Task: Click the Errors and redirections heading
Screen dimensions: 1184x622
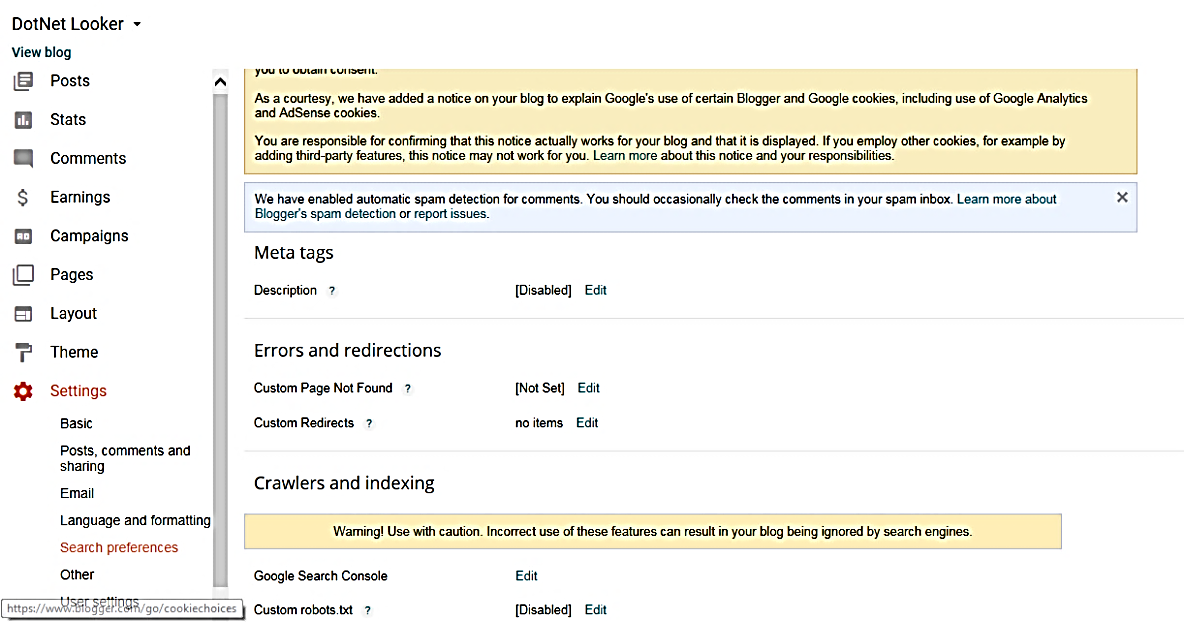Action: (x=347, y=350)
